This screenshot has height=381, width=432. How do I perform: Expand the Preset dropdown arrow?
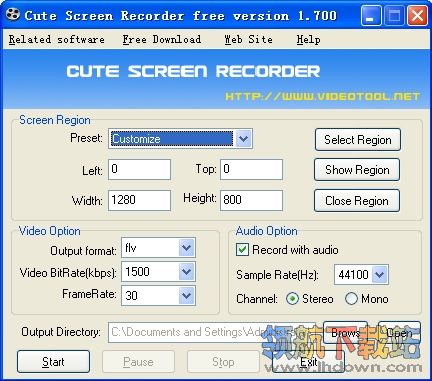point(244,138)
